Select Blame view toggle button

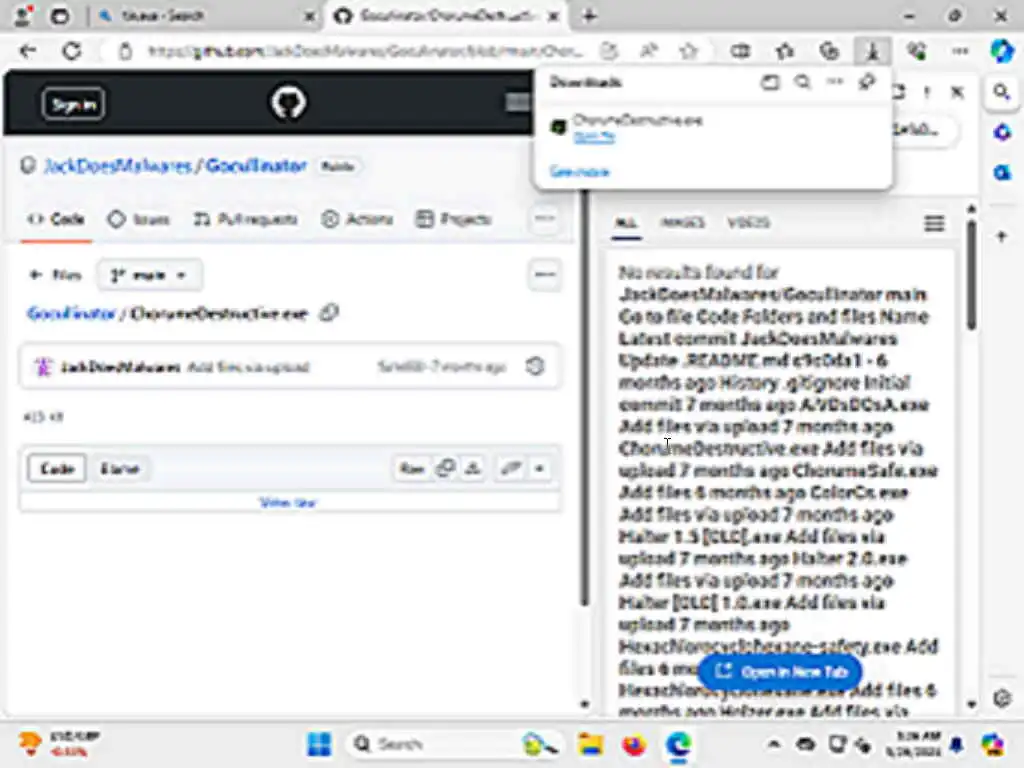tap(120, 468)
